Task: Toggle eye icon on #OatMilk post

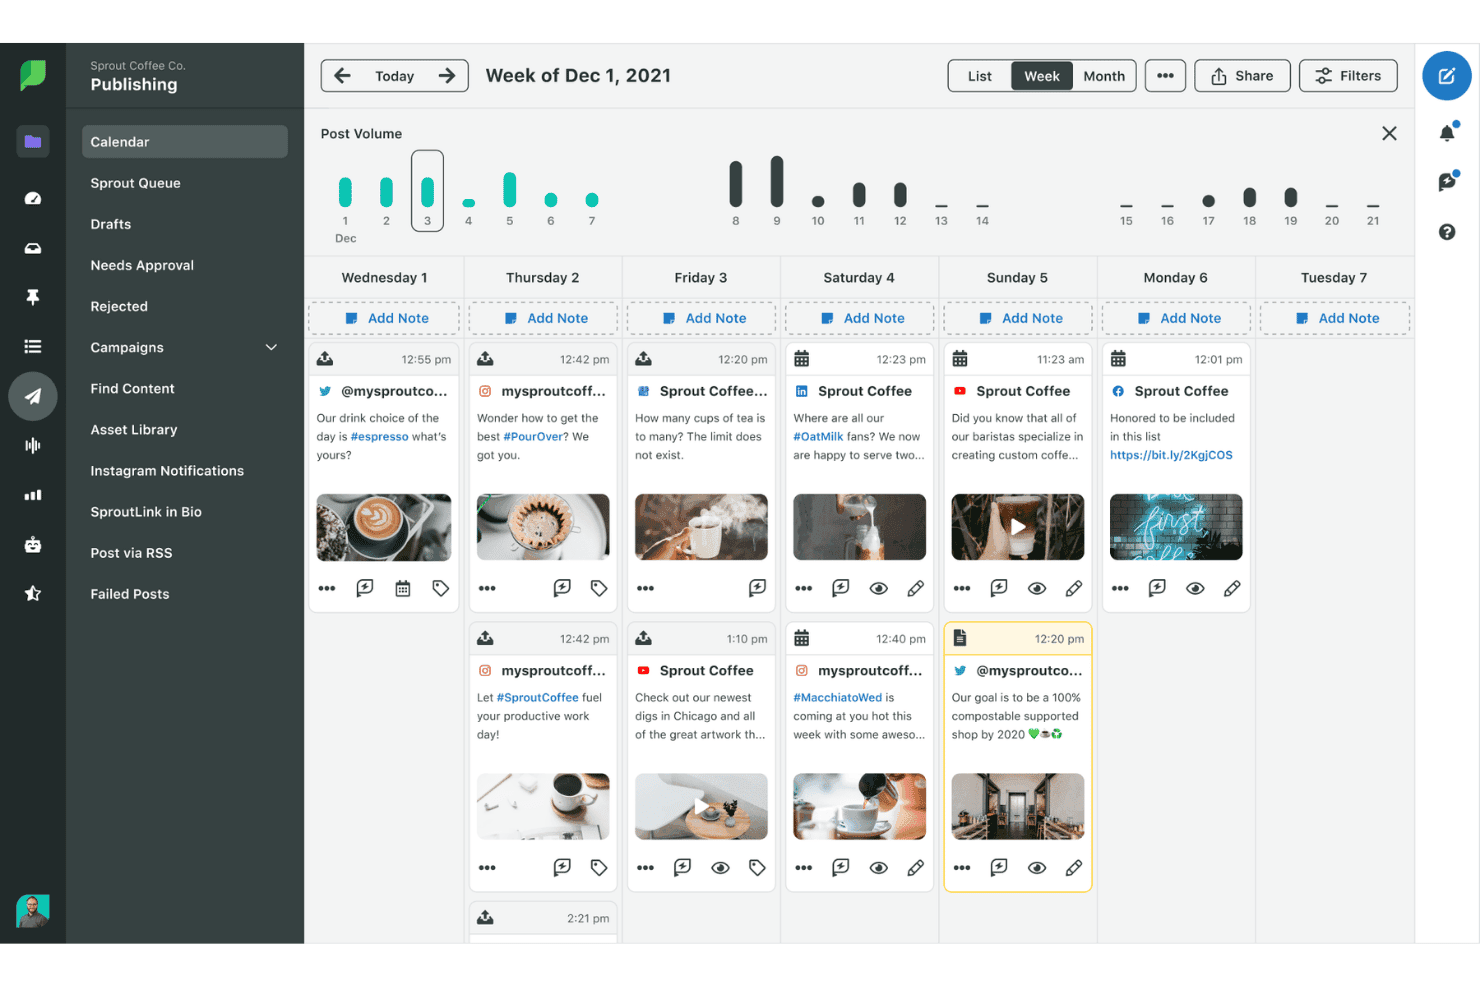Action: (x=878, y=589)
